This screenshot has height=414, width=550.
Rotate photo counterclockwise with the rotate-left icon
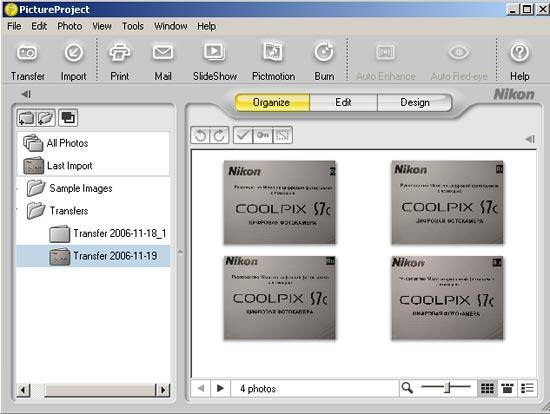pos(200,135)
